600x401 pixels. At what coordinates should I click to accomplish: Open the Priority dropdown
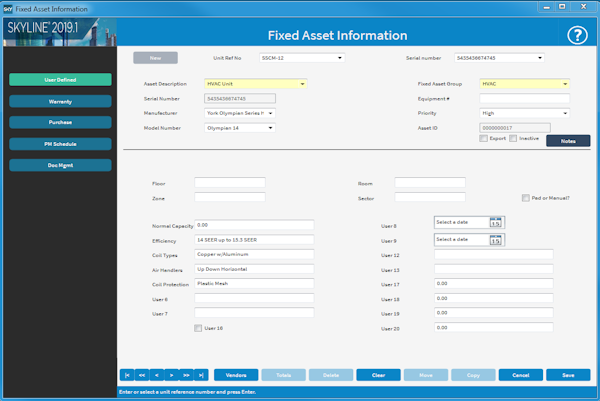point(565,113)
